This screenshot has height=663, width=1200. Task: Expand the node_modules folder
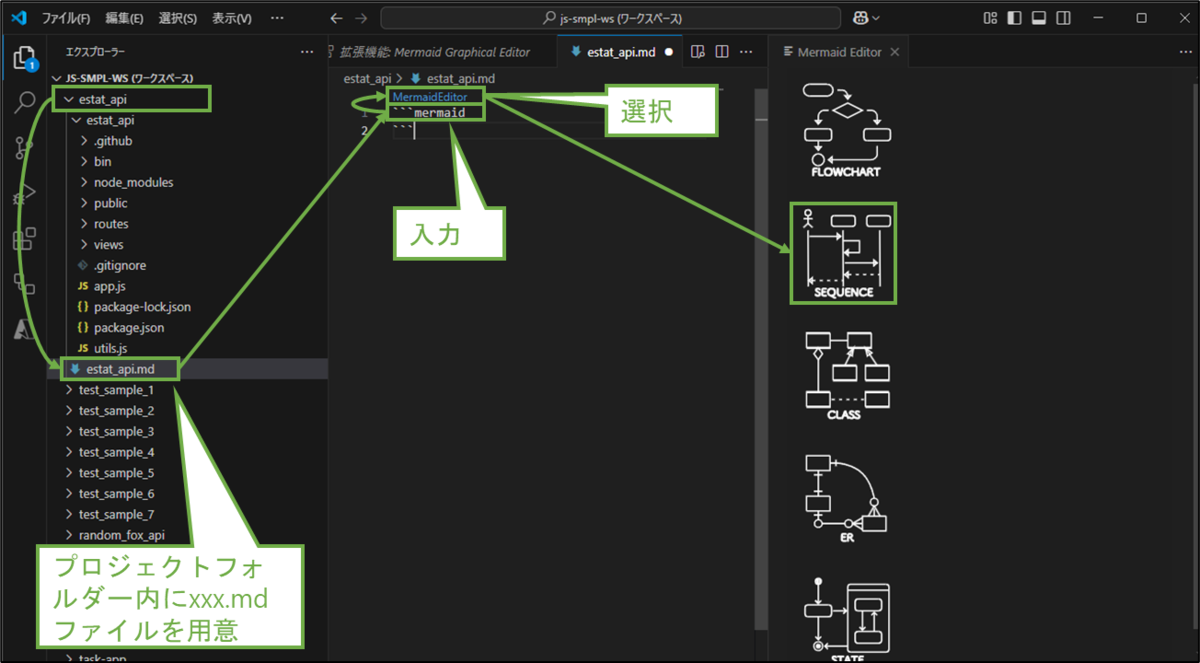coord(133,183)
